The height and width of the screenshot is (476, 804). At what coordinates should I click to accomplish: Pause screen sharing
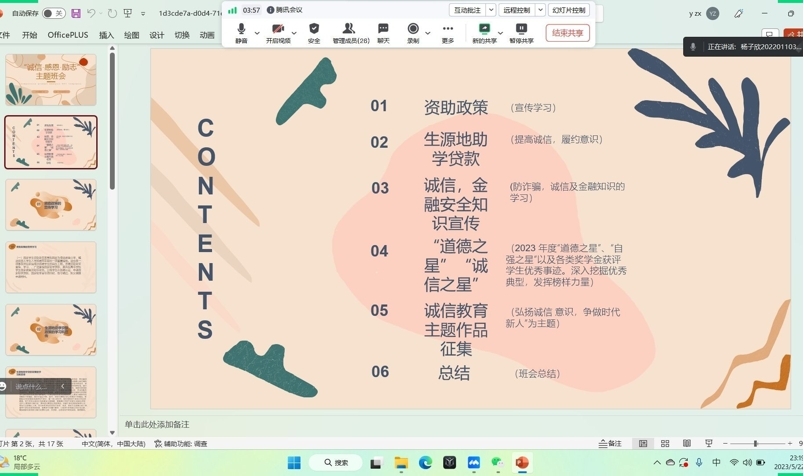(x=521, y=32)
